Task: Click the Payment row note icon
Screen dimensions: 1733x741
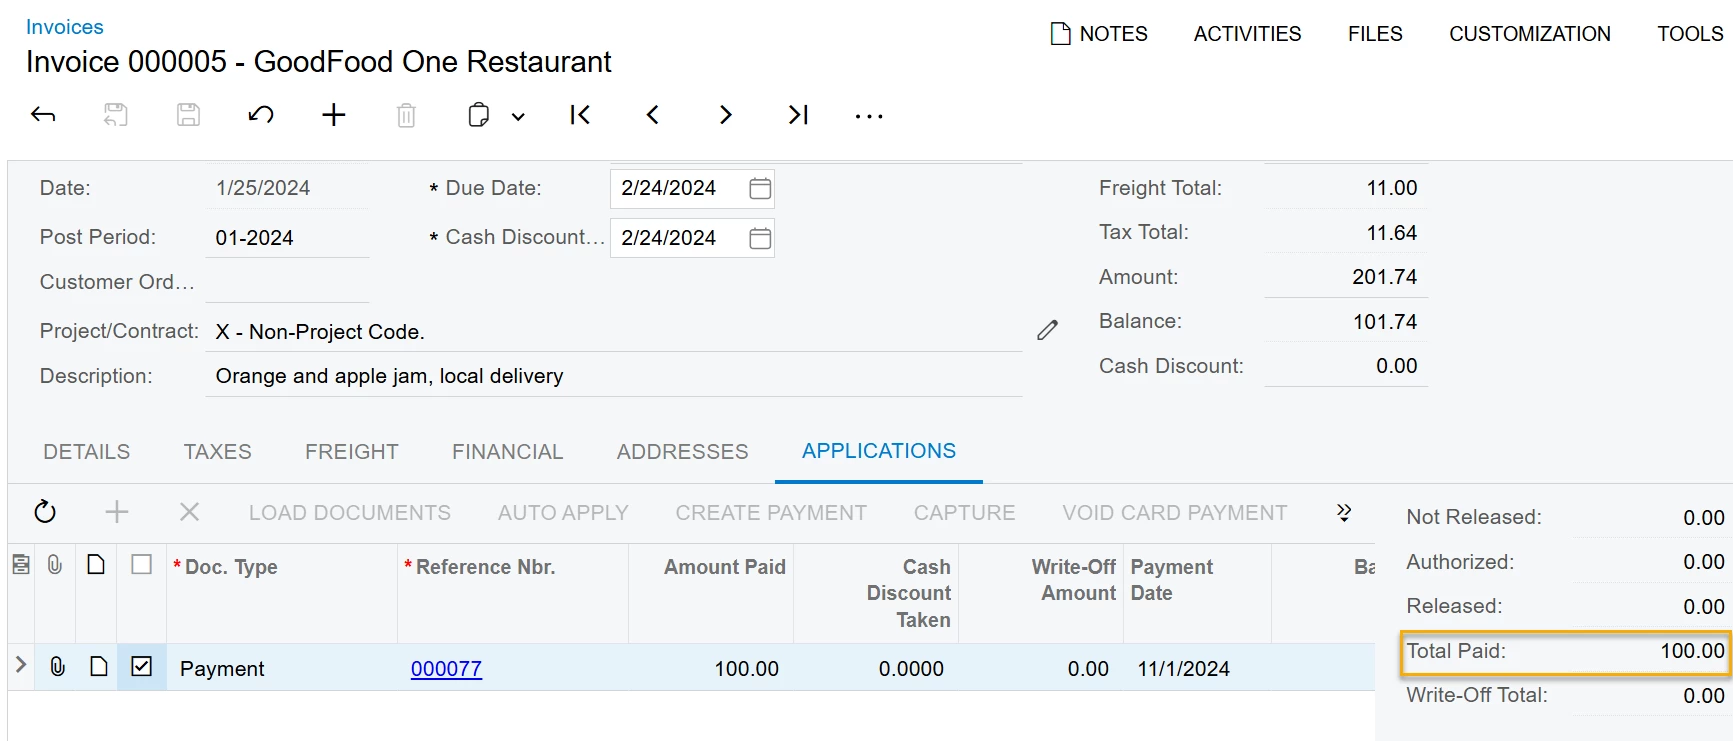Action: (x=98, y=666)
